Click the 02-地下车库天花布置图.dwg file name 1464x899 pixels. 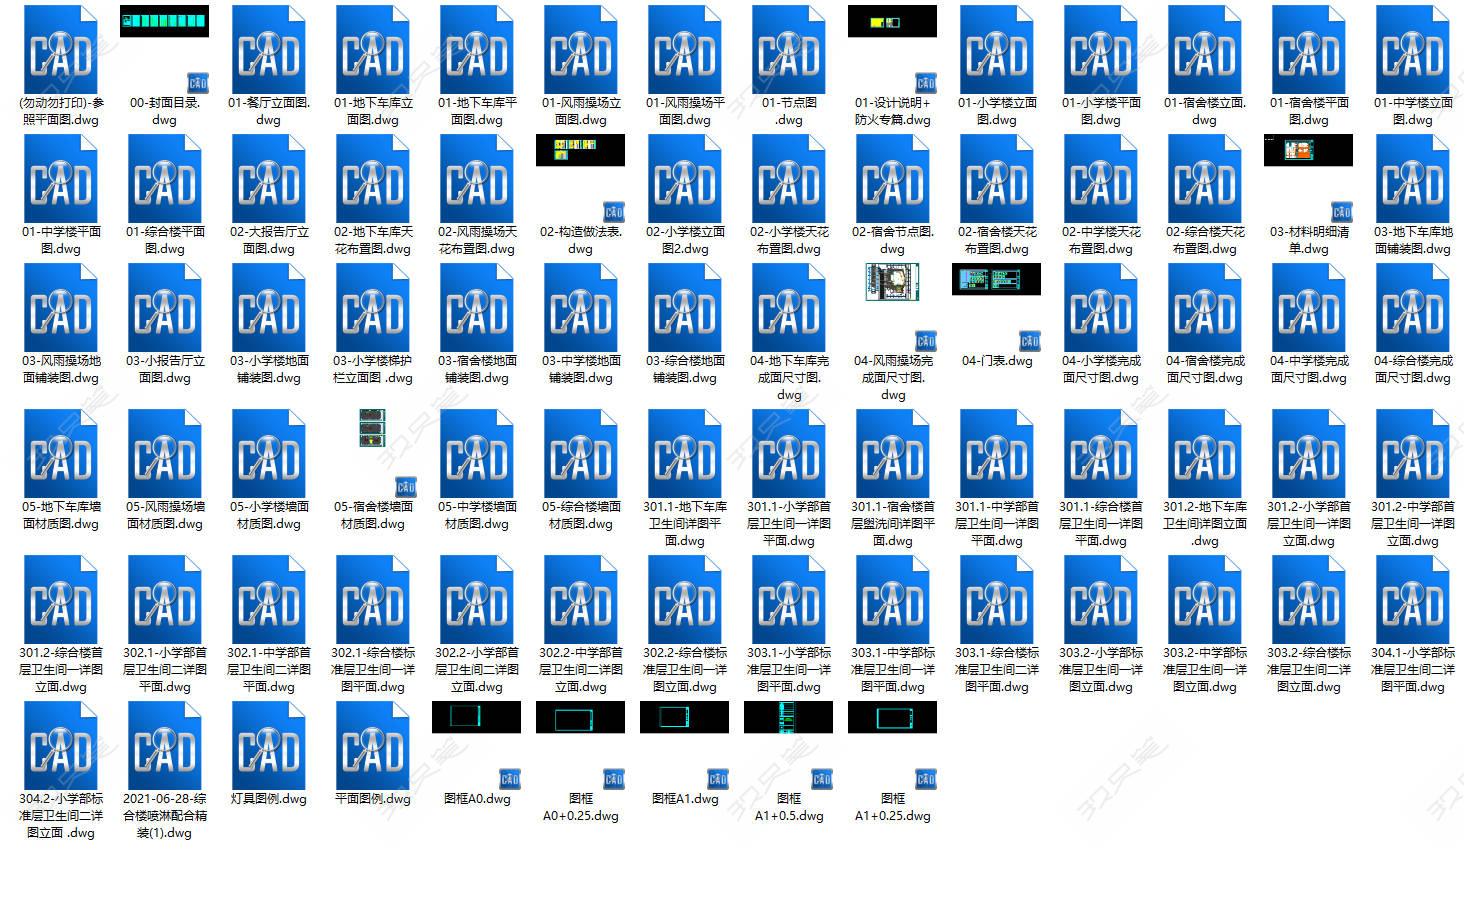tap(372, 240)
